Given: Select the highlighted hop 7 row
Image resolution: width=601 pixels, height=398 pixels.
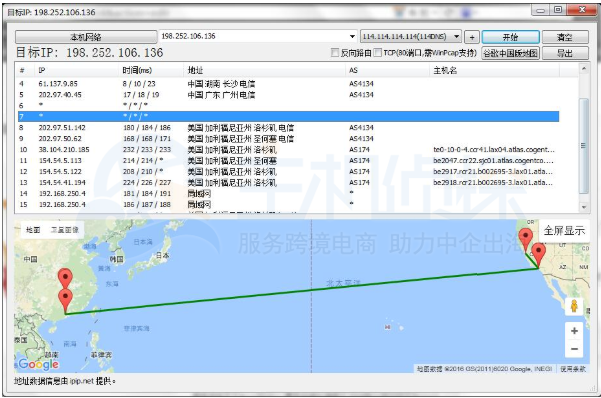Looking at the screenshot, I should click(288, 116).
